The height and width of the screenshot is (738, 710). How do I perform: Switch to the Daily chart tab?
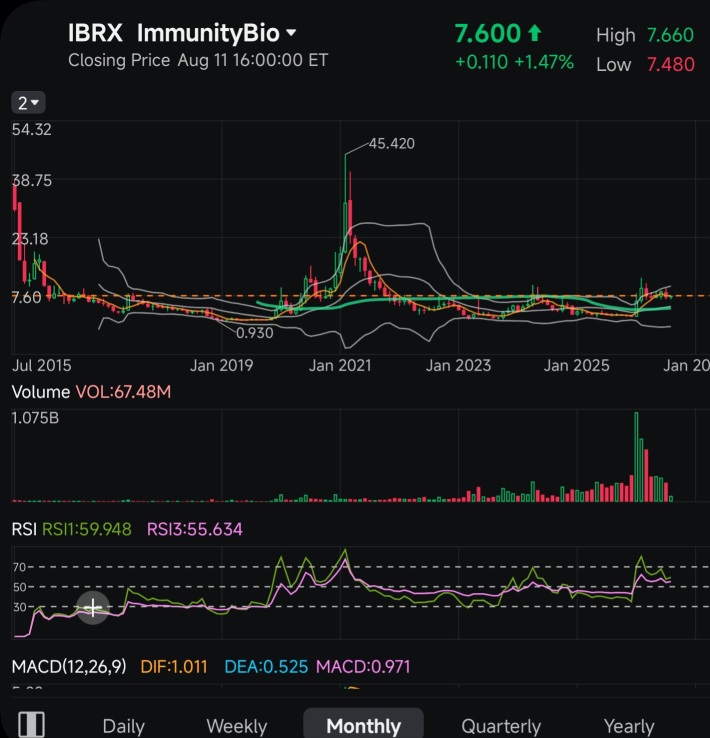coord(123,726)
